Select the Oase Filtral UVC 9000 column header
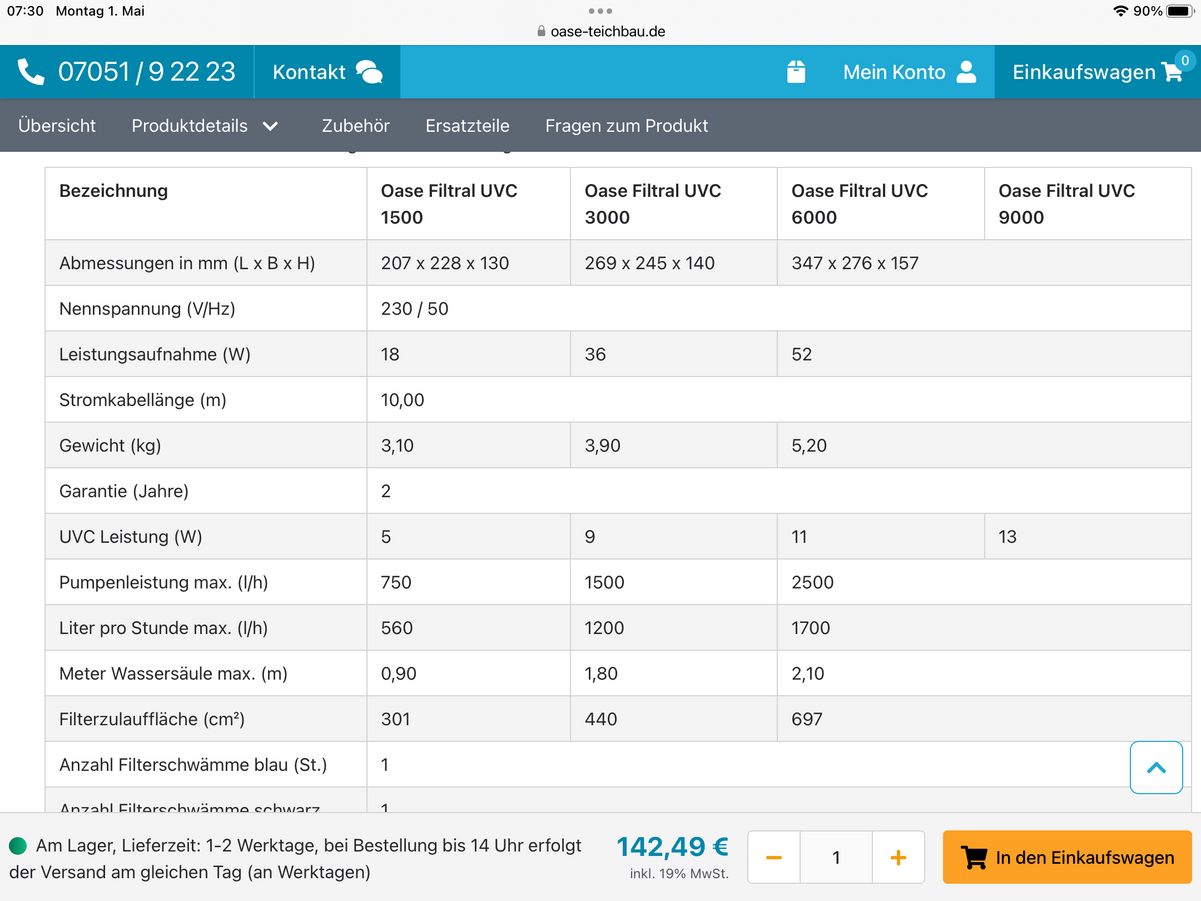 [1088, 204]
